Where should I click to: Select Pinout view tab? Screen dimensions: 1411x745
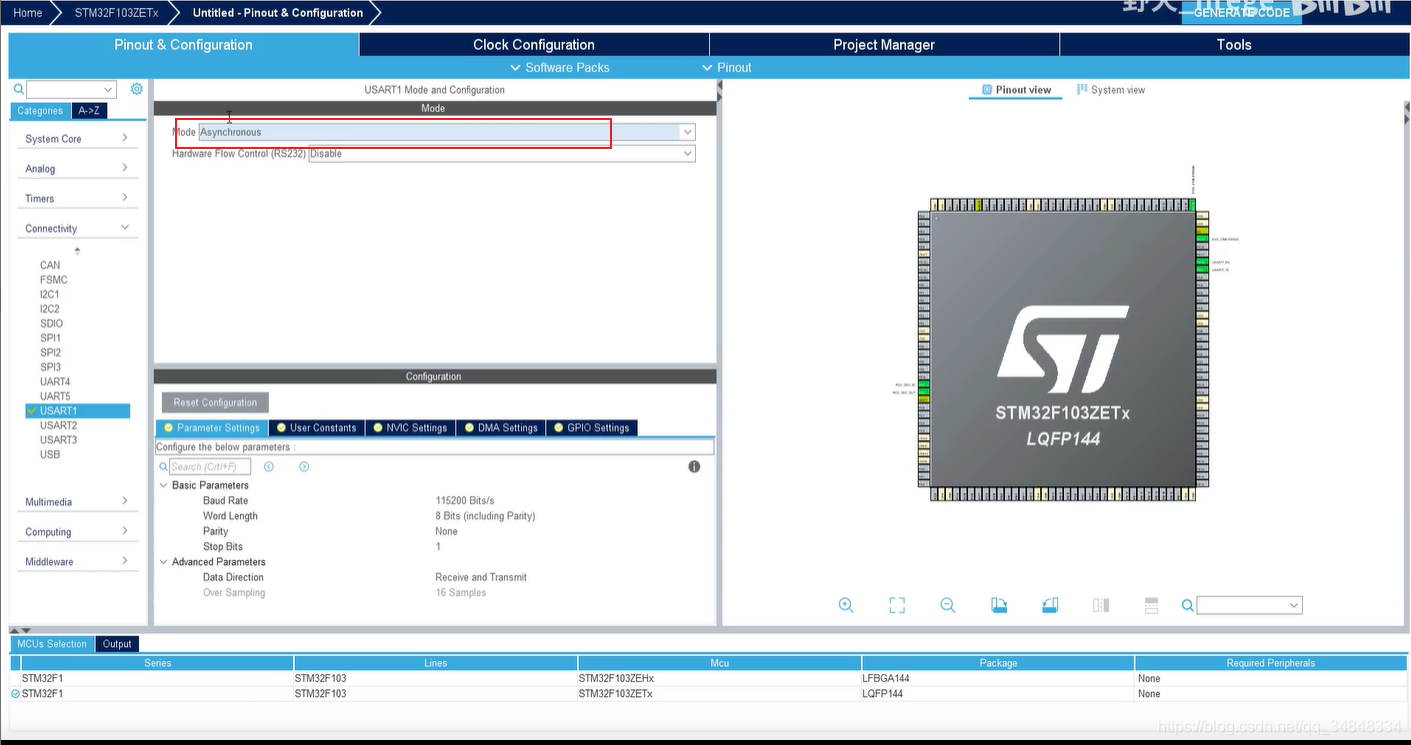click(1016, 90)
